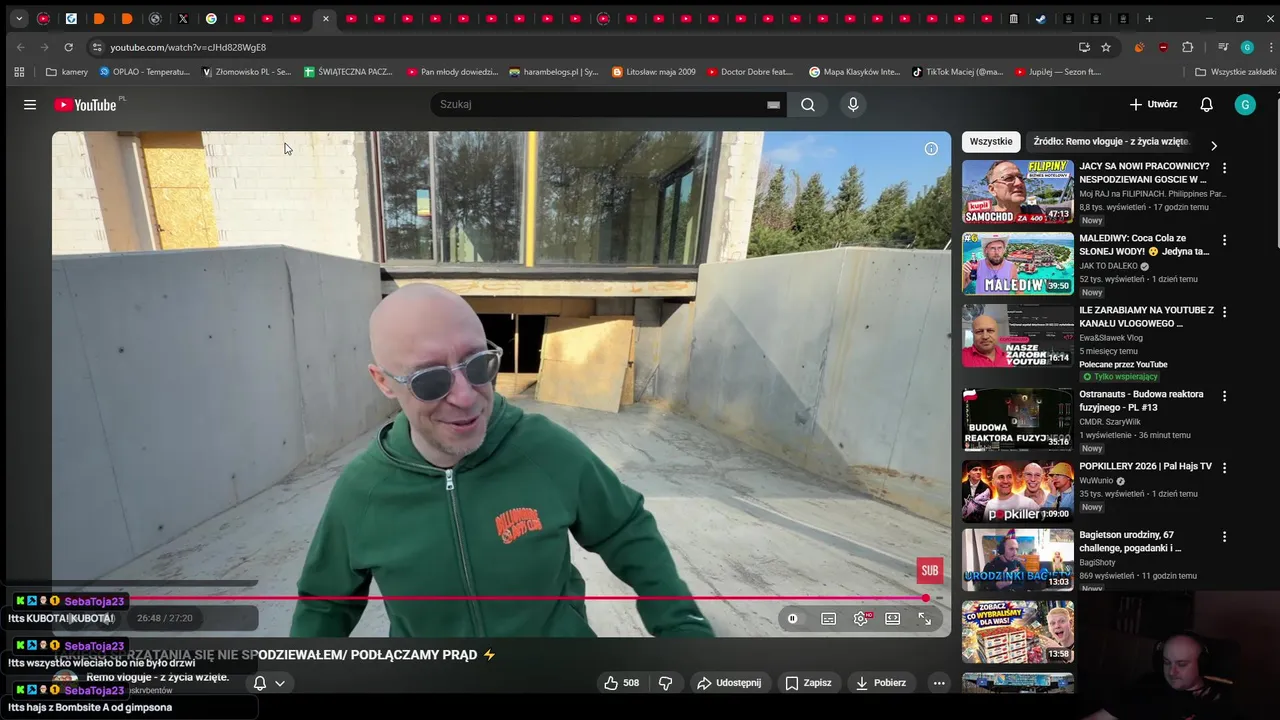
Task: Go forward in browser history
Action: 44,47
